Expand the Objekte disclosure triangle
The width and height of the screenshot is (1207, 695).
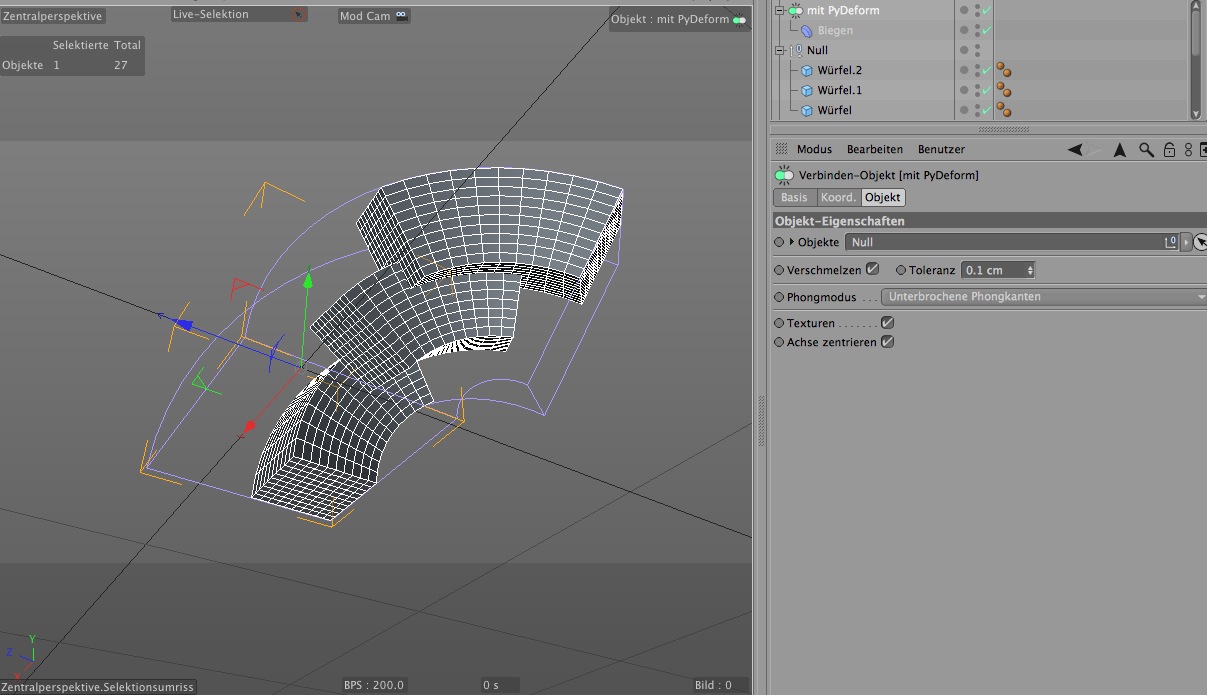[x=792, y=242]
